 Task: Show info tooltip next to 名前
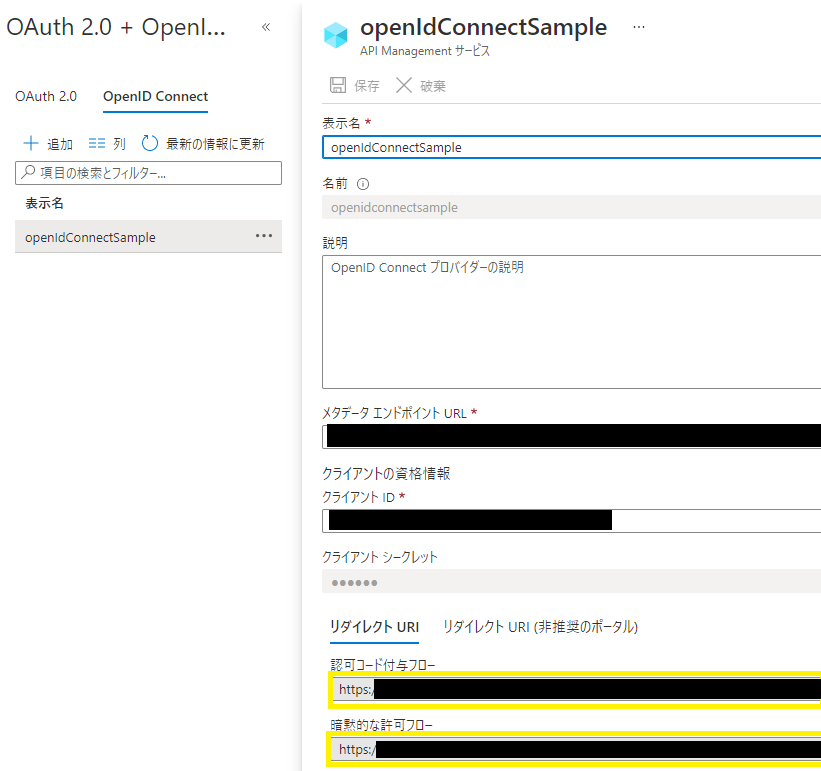[x=363, y=184]
